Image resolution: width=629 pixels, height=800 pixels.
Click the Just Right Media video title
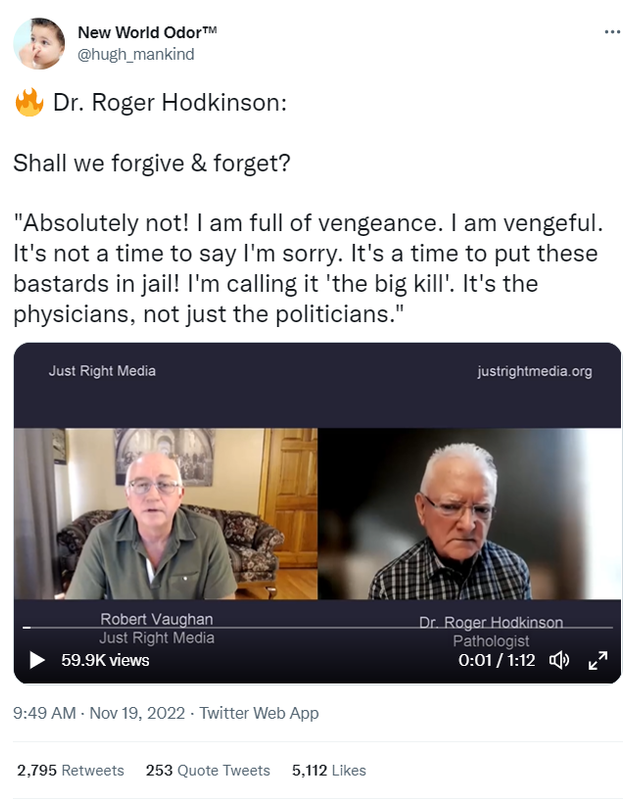tap(102, 371)
